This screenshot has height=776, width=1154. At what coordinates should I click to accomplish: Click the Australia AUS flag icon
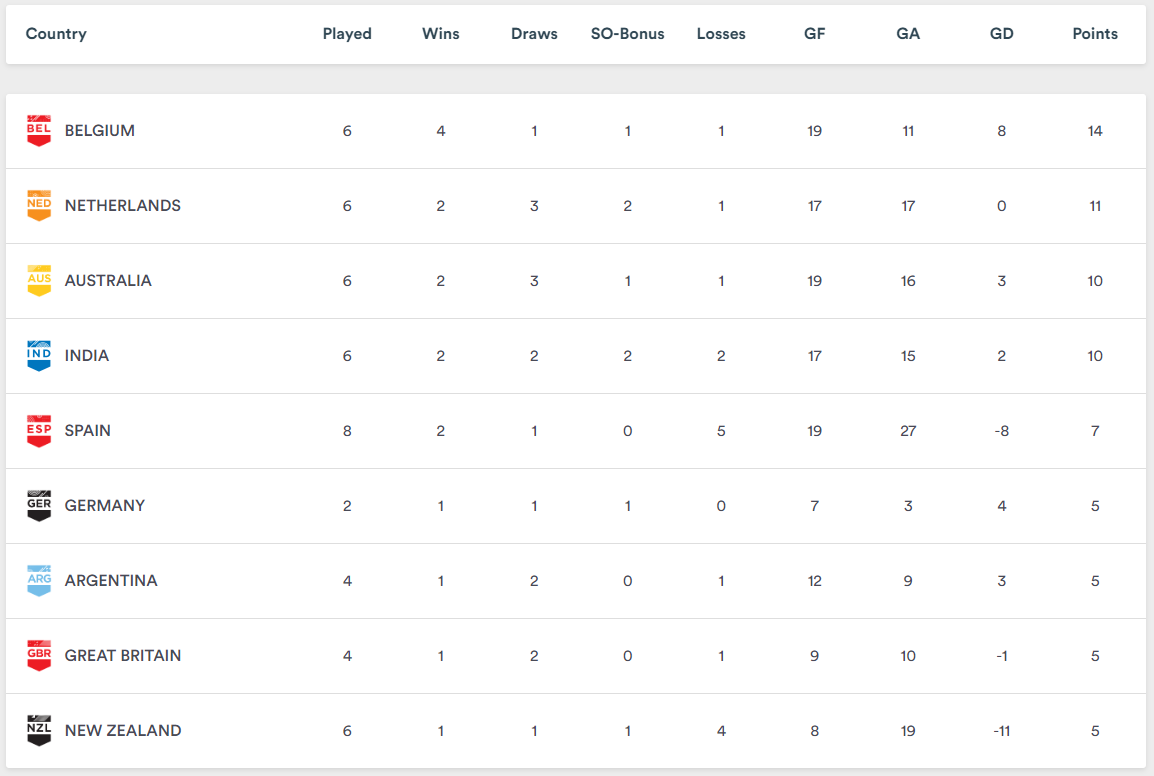click(x=39, y=281)
